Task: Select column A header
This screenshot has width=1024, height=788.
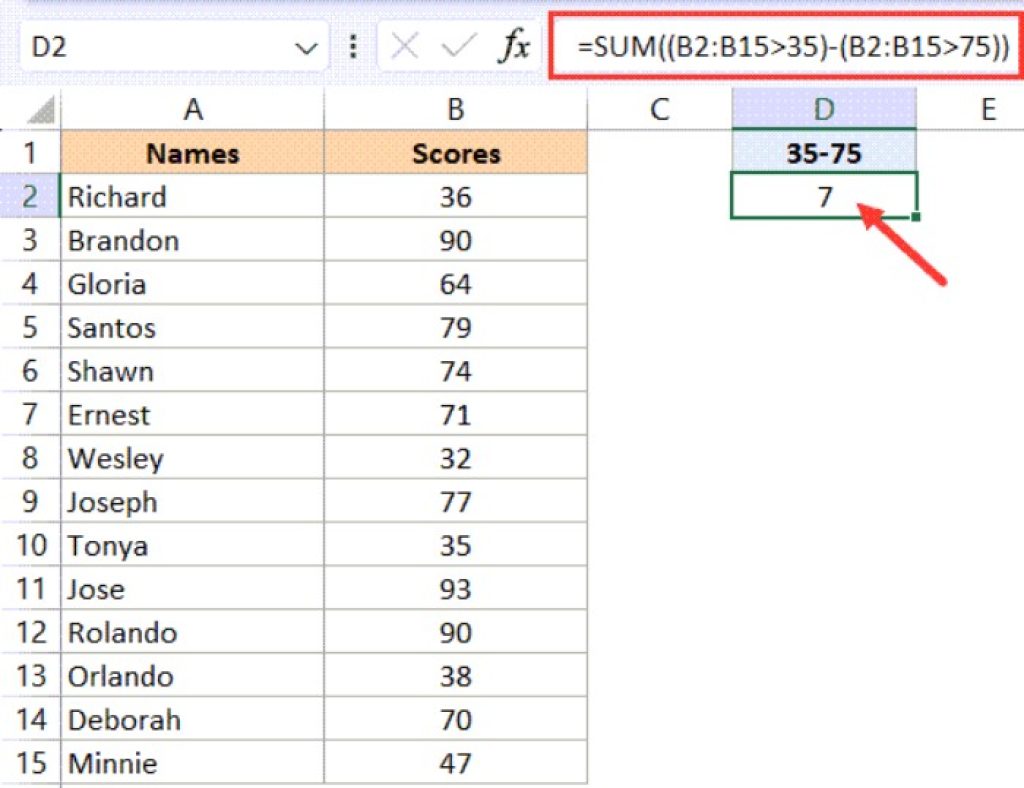Action: pyautogui.click(x=192, y=109)
